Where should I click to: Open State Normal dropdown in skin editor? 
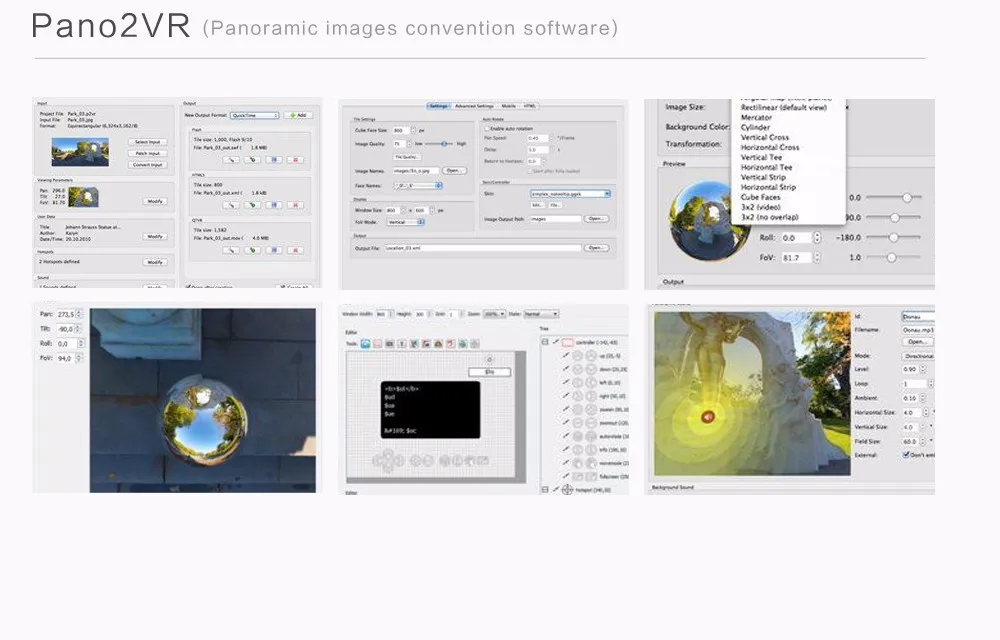pyautogui.click(x=541, y=314)
